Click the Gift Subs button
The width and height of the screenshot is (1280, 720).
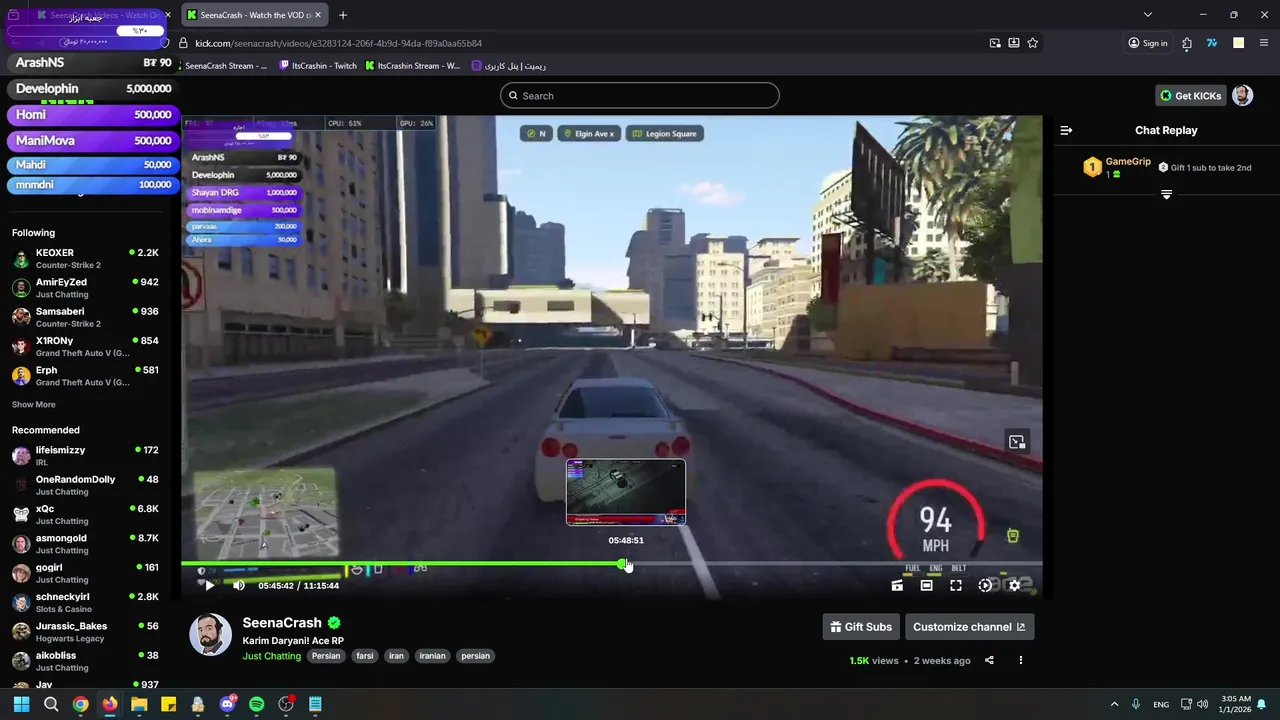[x=860, y=627]
